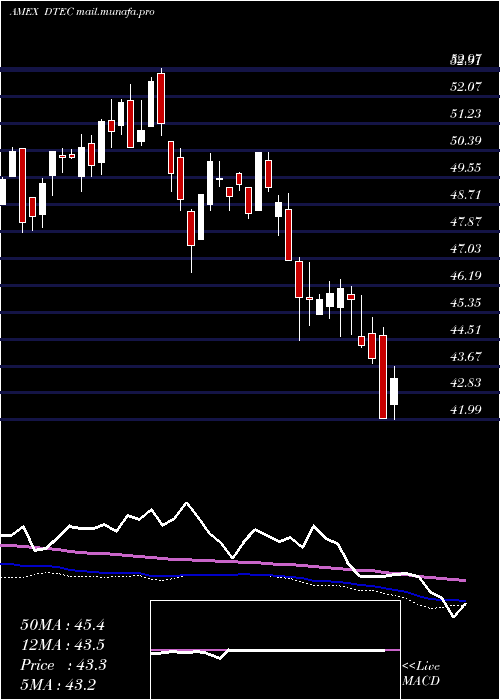Click the 52.07 price axis label
The image size is (500, 700).
point(466,87)
